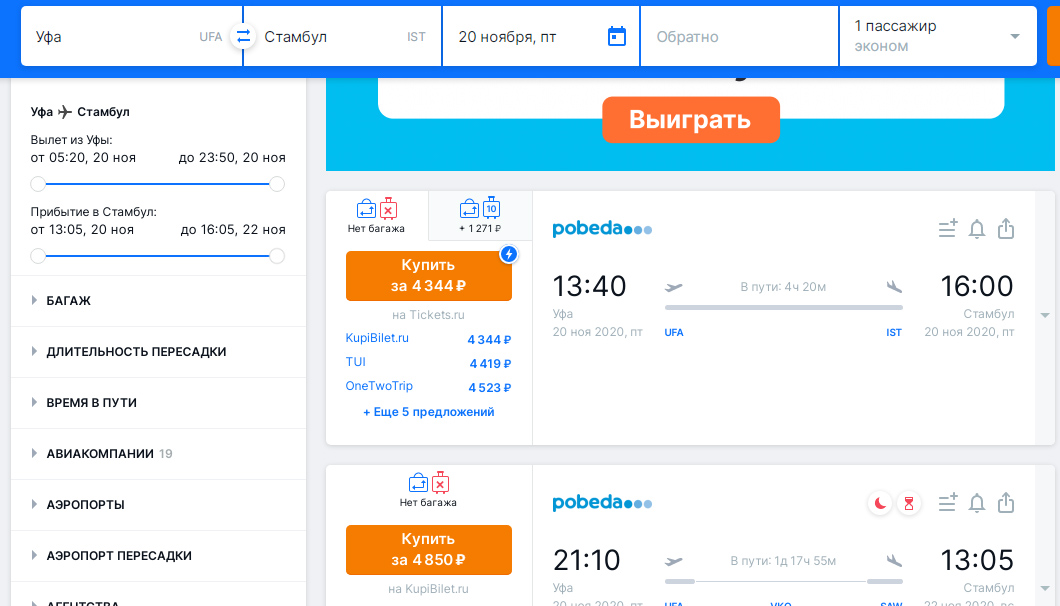Expand details of the 13:40 flight card
The image size is (1060, 606).
pyautogui.click(x=1045, y=315)
